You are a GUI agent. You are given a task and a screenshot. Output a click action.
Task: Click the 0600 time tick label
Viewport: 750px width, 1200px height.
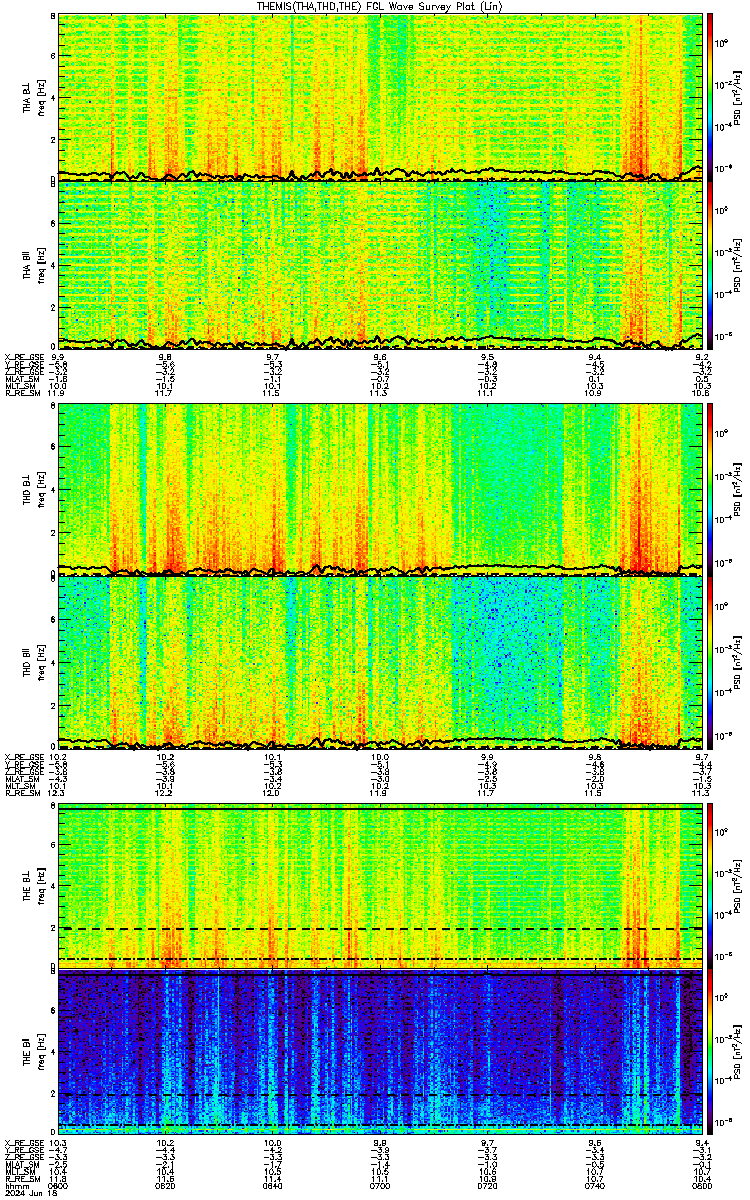click(x=58, y=1186)
